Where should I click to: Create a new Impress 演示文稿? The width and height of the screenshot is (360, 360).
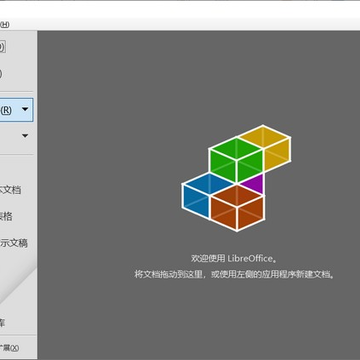(x=14, y=243)
